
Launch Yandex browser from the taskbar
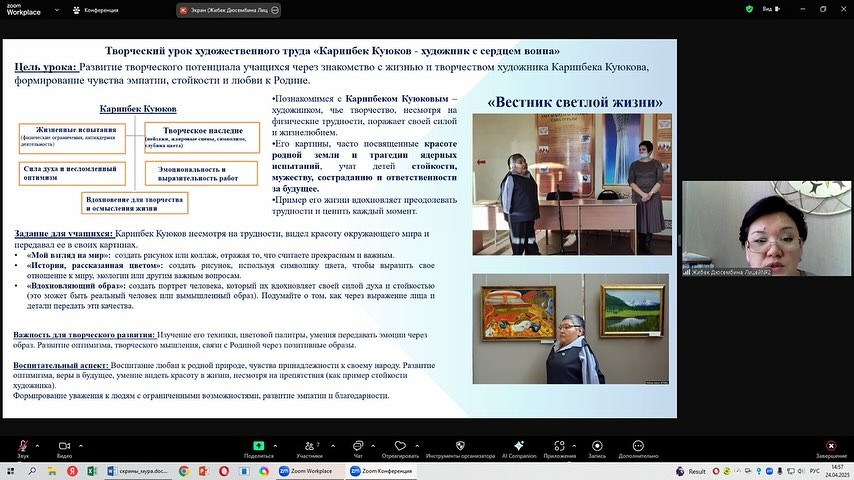[x=72, y=471]
